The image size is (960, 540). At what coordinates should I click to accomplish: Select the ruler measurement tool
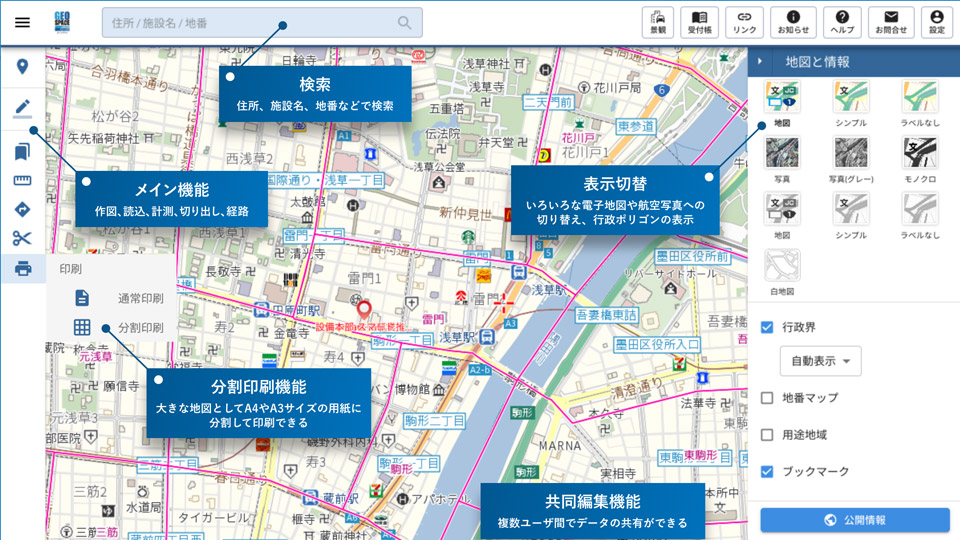(x=22, y=181)
